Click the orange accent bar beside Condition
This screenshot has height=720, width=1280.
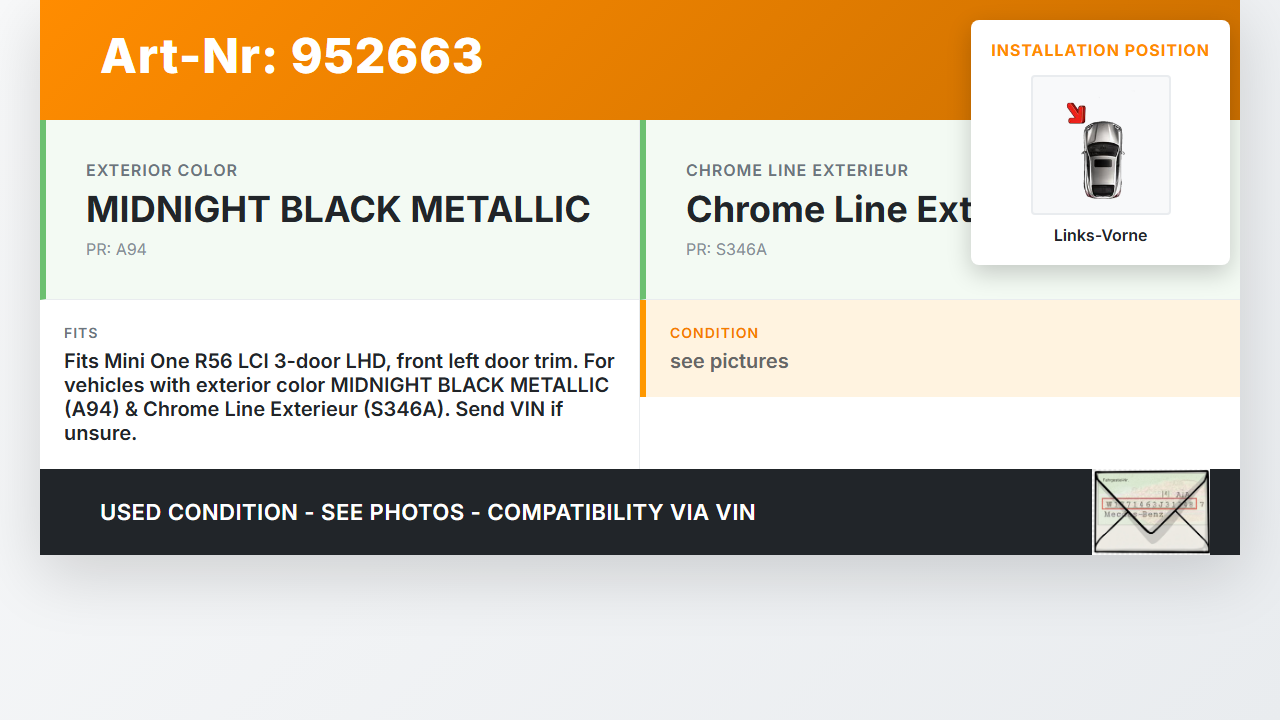[x=643, y=348]
